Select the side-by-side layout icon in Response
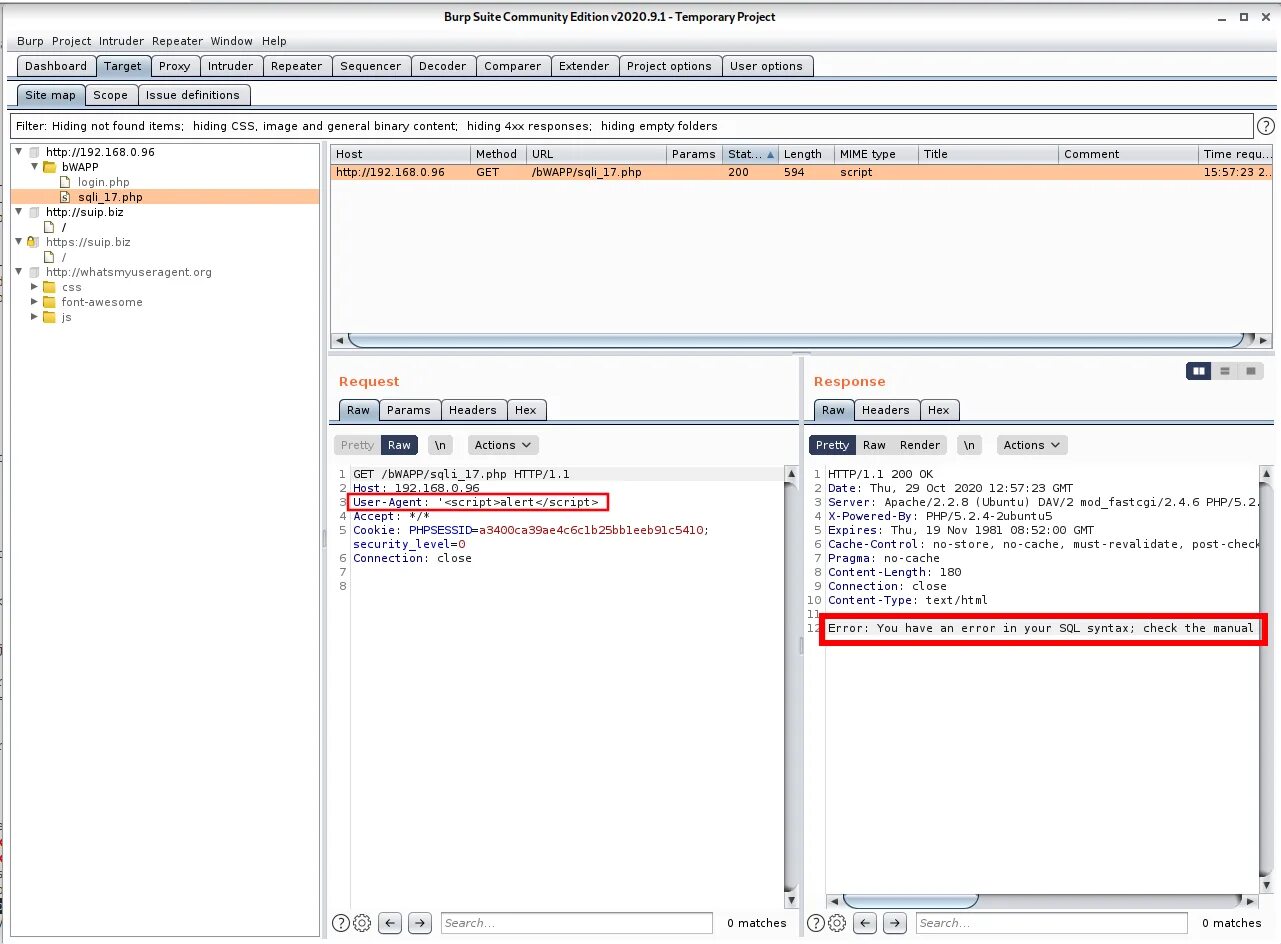Screen dimensions: 1281x944 click(1199, 371)
